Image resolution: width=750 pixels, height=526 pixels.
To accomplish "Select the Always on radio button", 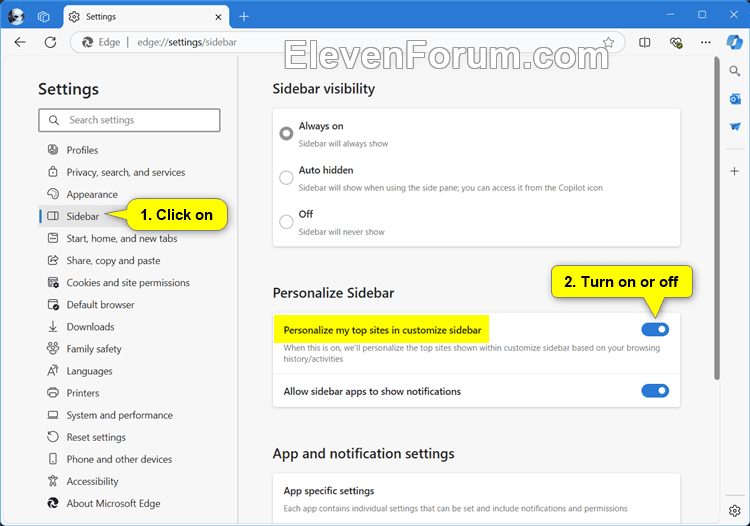I will tap(286, 133).
